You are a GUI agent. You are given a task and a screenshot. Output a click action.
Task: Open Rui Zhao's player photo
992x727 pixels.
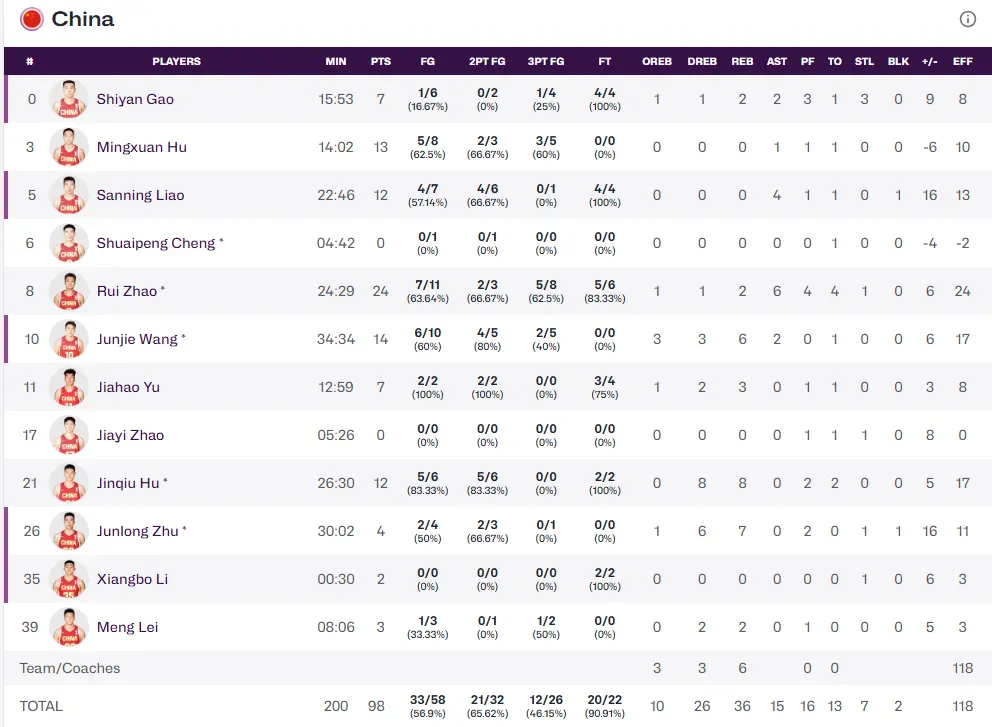(68, 291)
